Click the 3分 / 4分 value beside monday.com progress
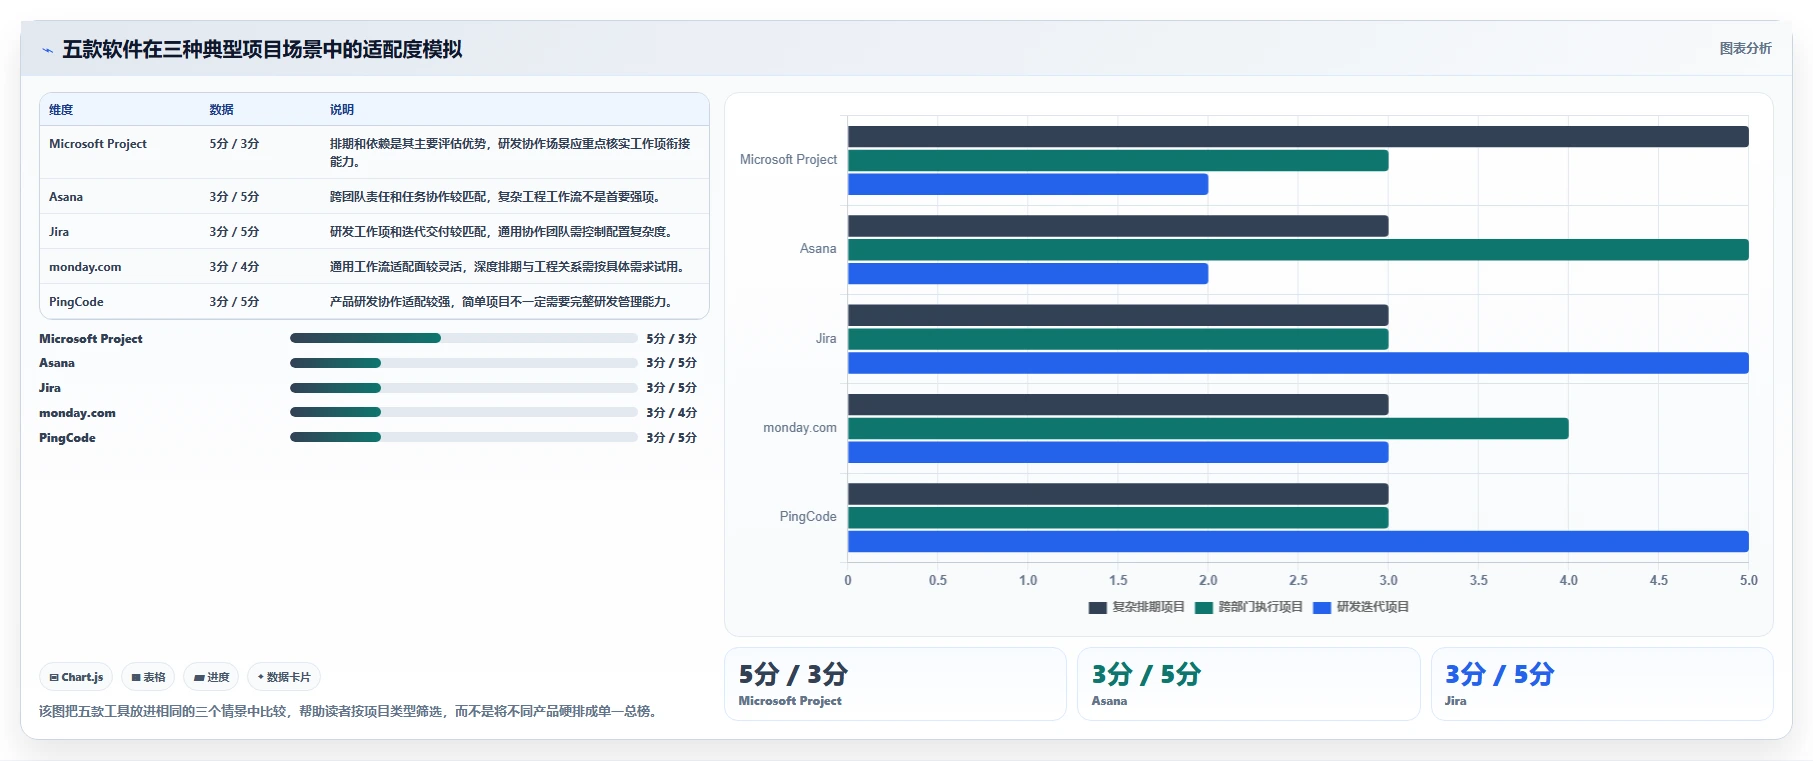Viewport: 1813px width, 761px height. tap(671, 412)
